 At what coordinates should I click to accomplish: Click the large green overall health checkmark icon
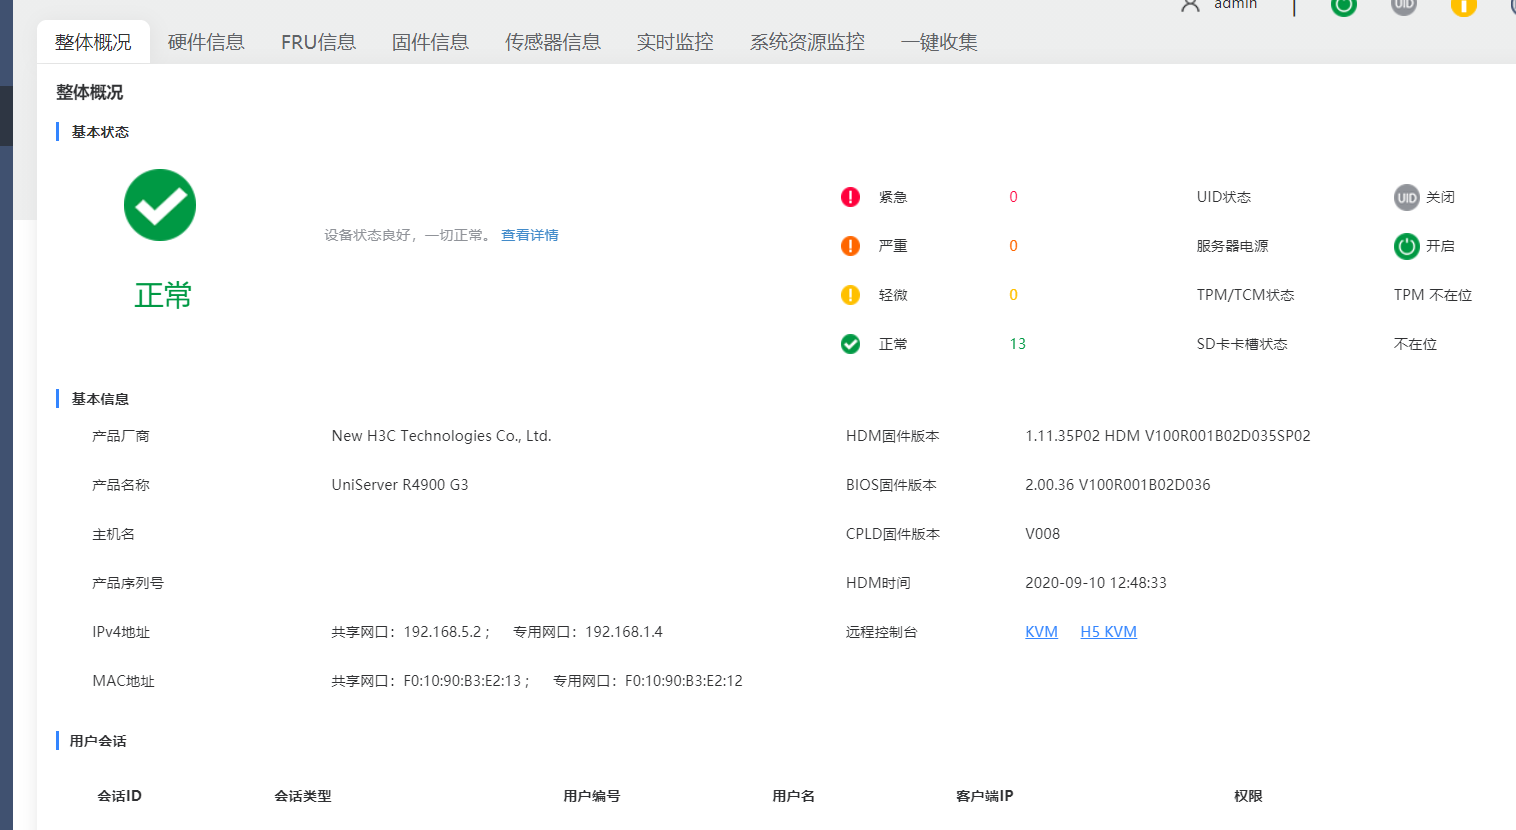coord(160,205)
